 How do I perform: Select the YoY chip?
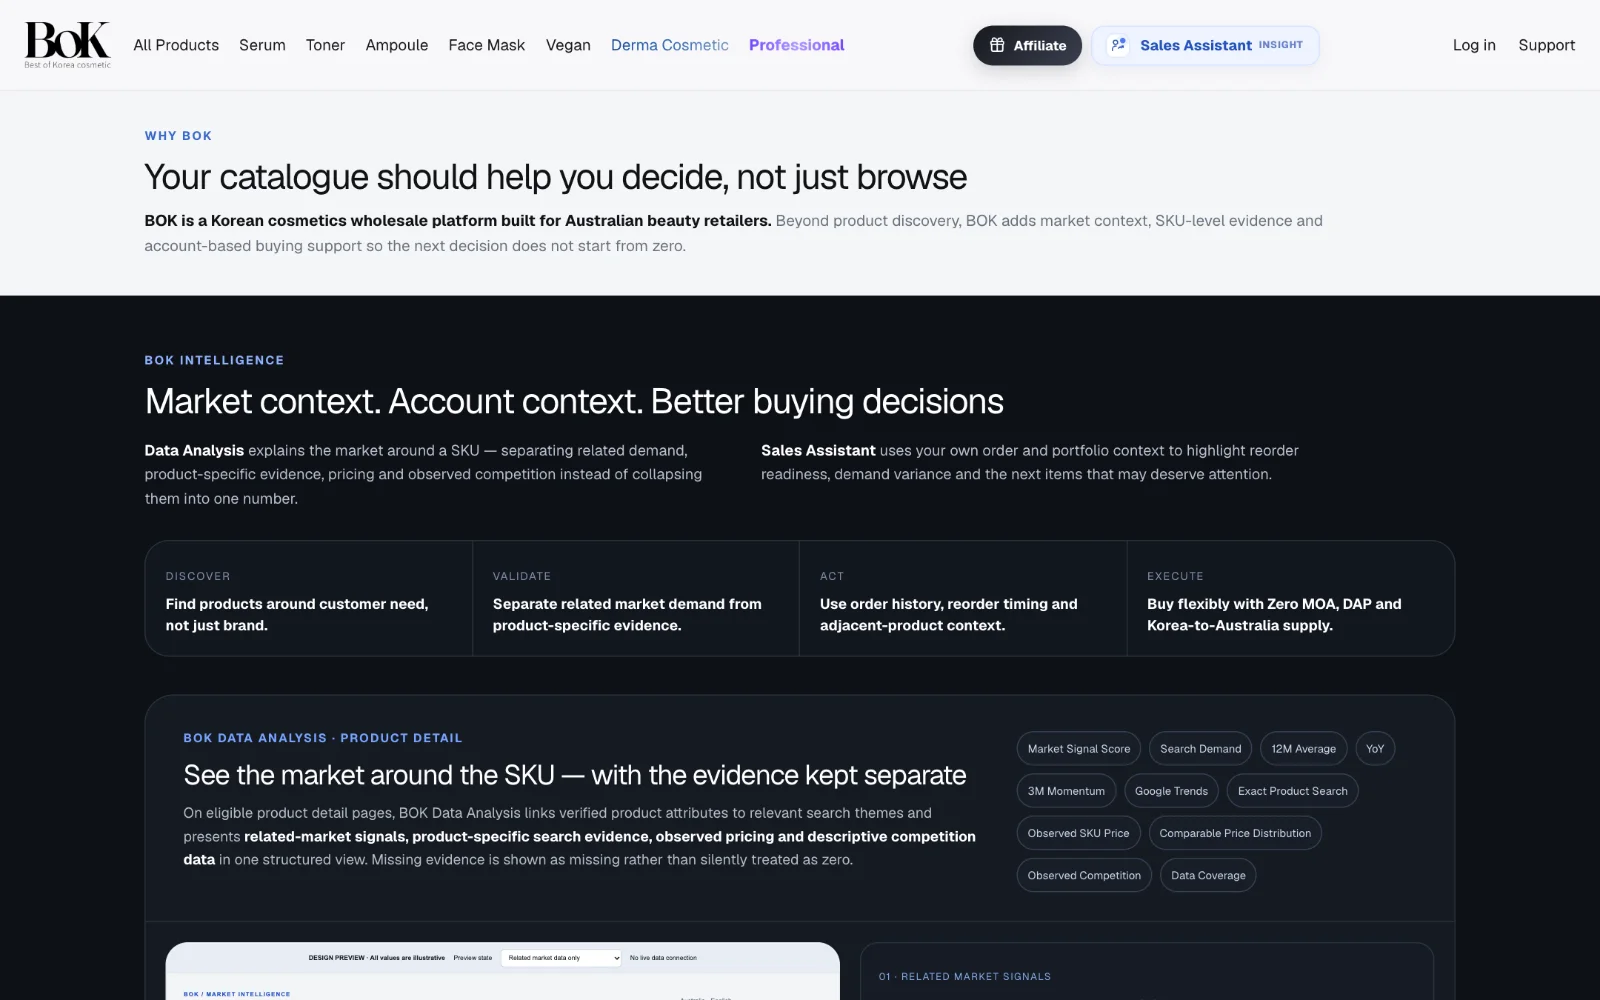coord(1375,749)
